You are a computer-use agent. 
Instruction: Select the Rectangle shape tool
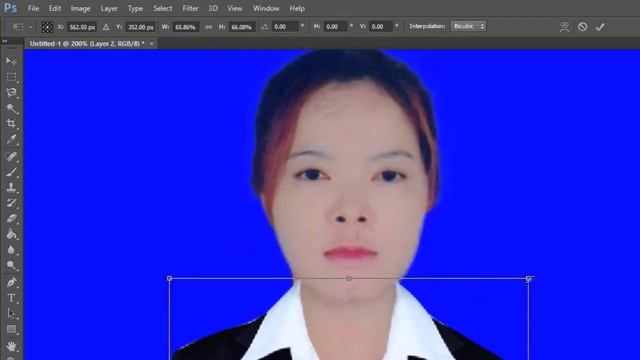[11, 329]
